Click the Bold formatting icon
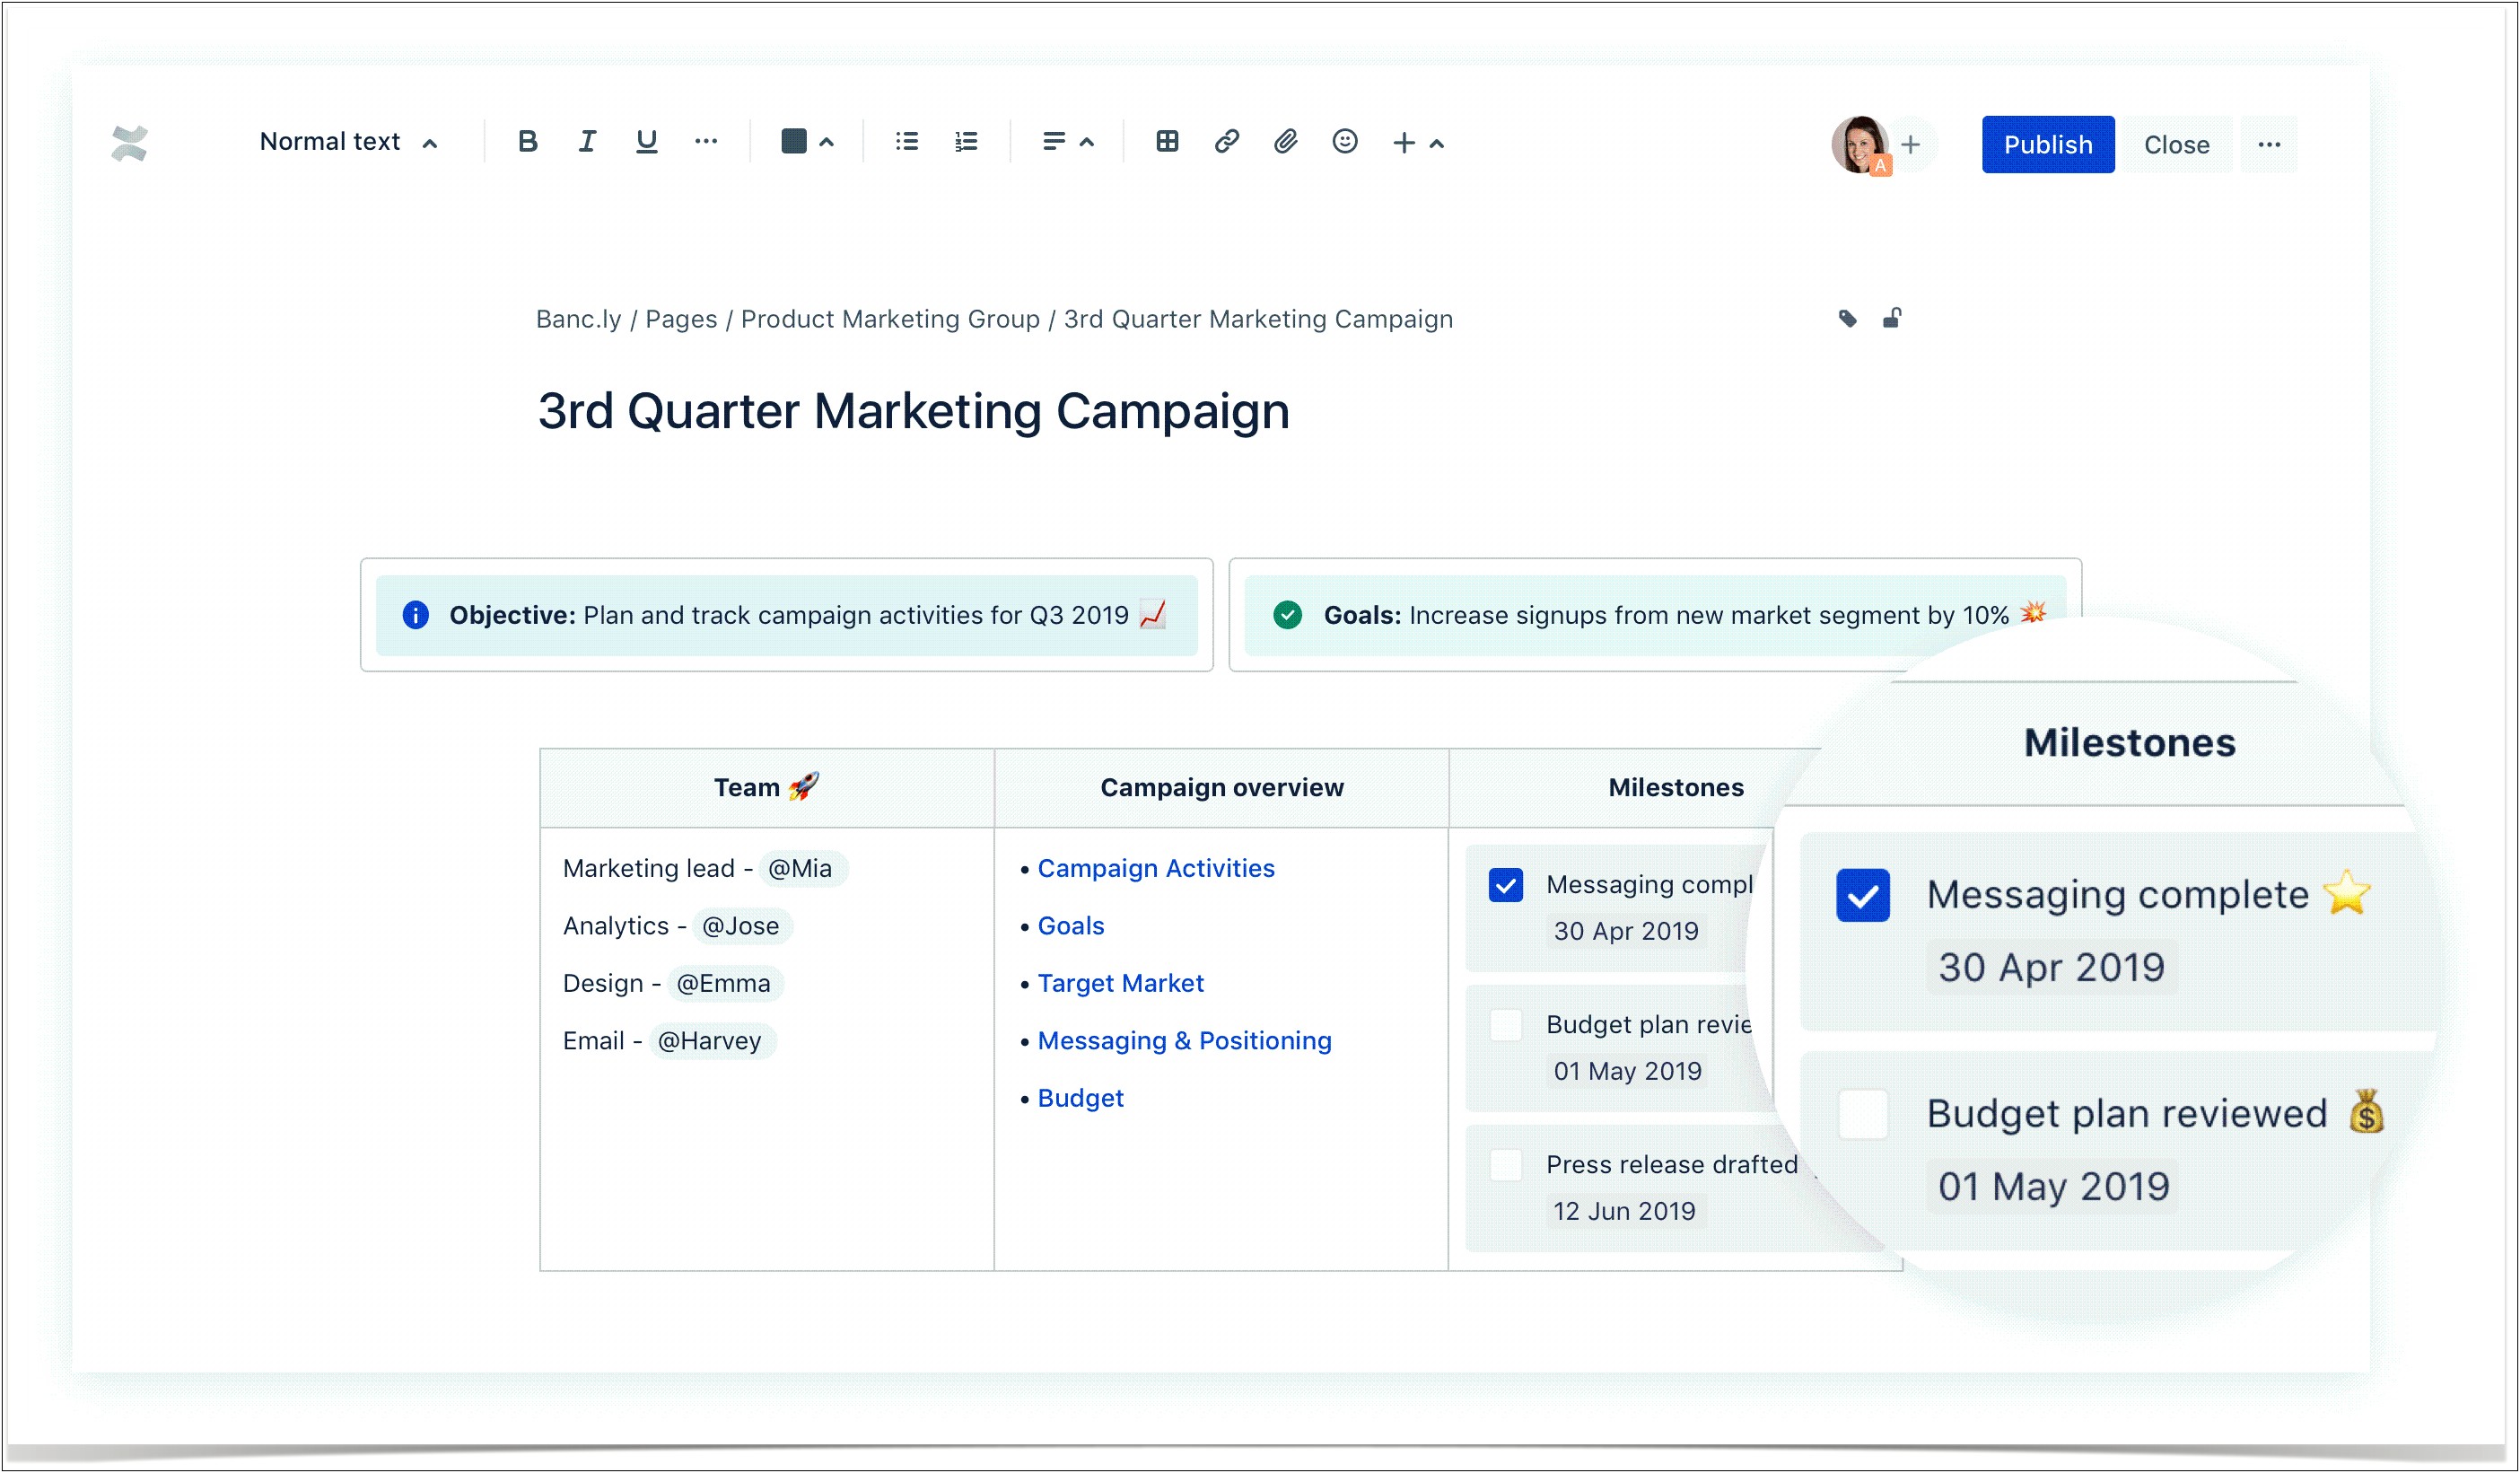The width and height of the screenshot is (2520, 1473). (x=526, y=142)
